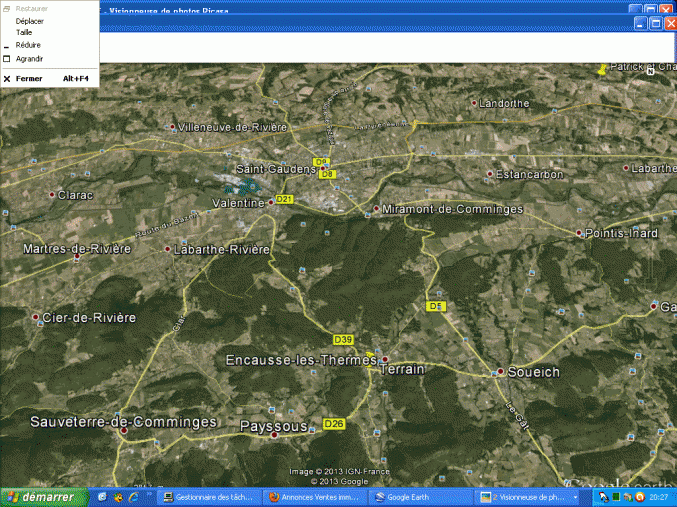Switch to Google Earth taskbar button
The width and height of the screenshot is (677, 507).
pos(421,497)
